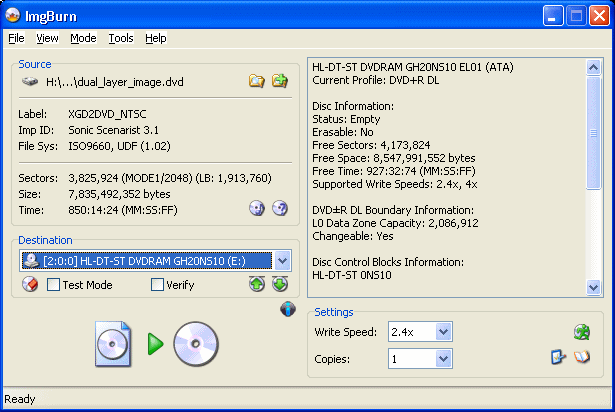Click the info panel scroll down arrow
This screenshot has height=412, width=615.
tap(593, 287)
